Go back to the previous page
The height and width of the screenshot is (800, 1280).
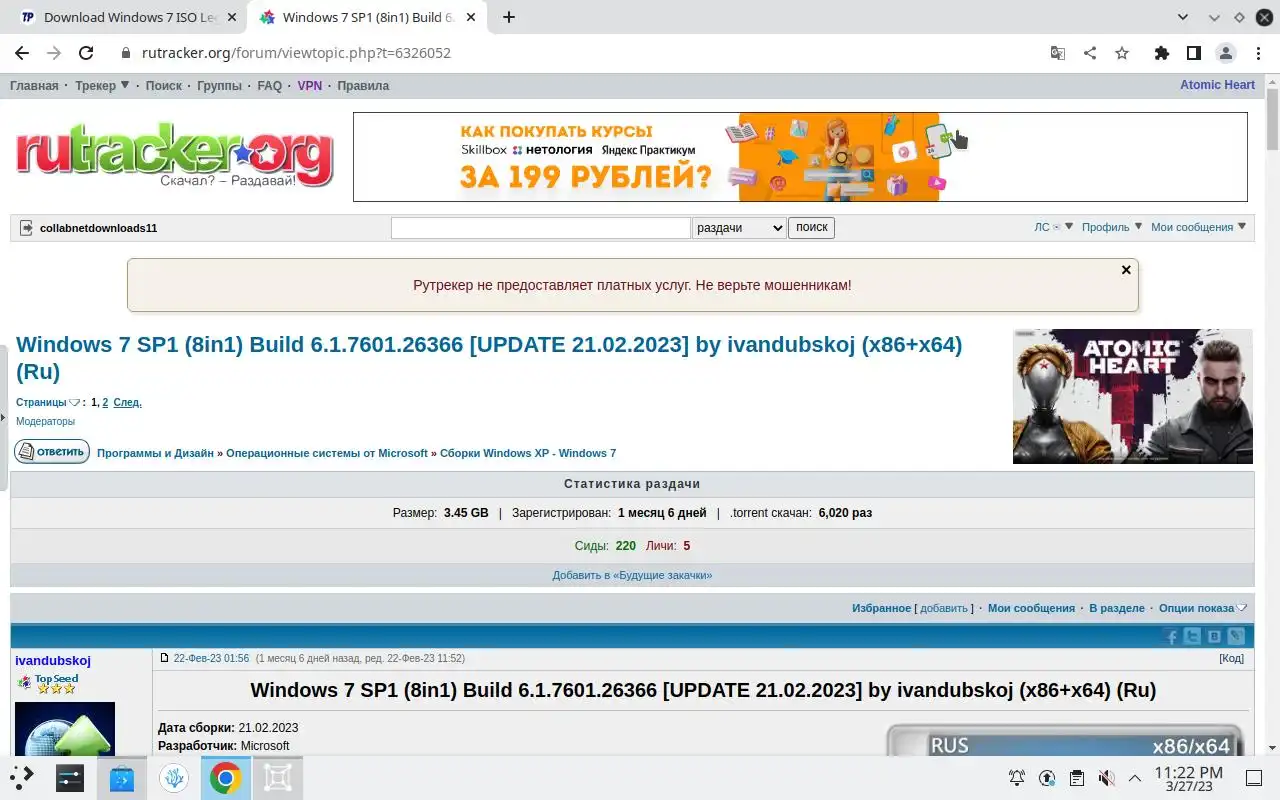22,53
